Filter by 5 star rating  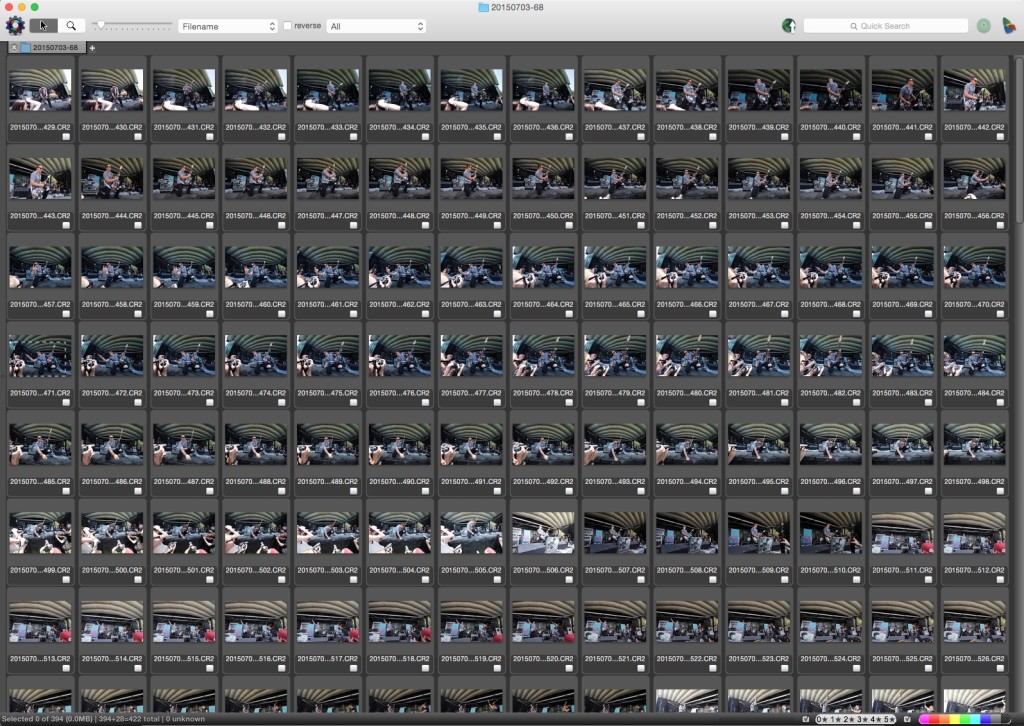(x=889, y=719)
